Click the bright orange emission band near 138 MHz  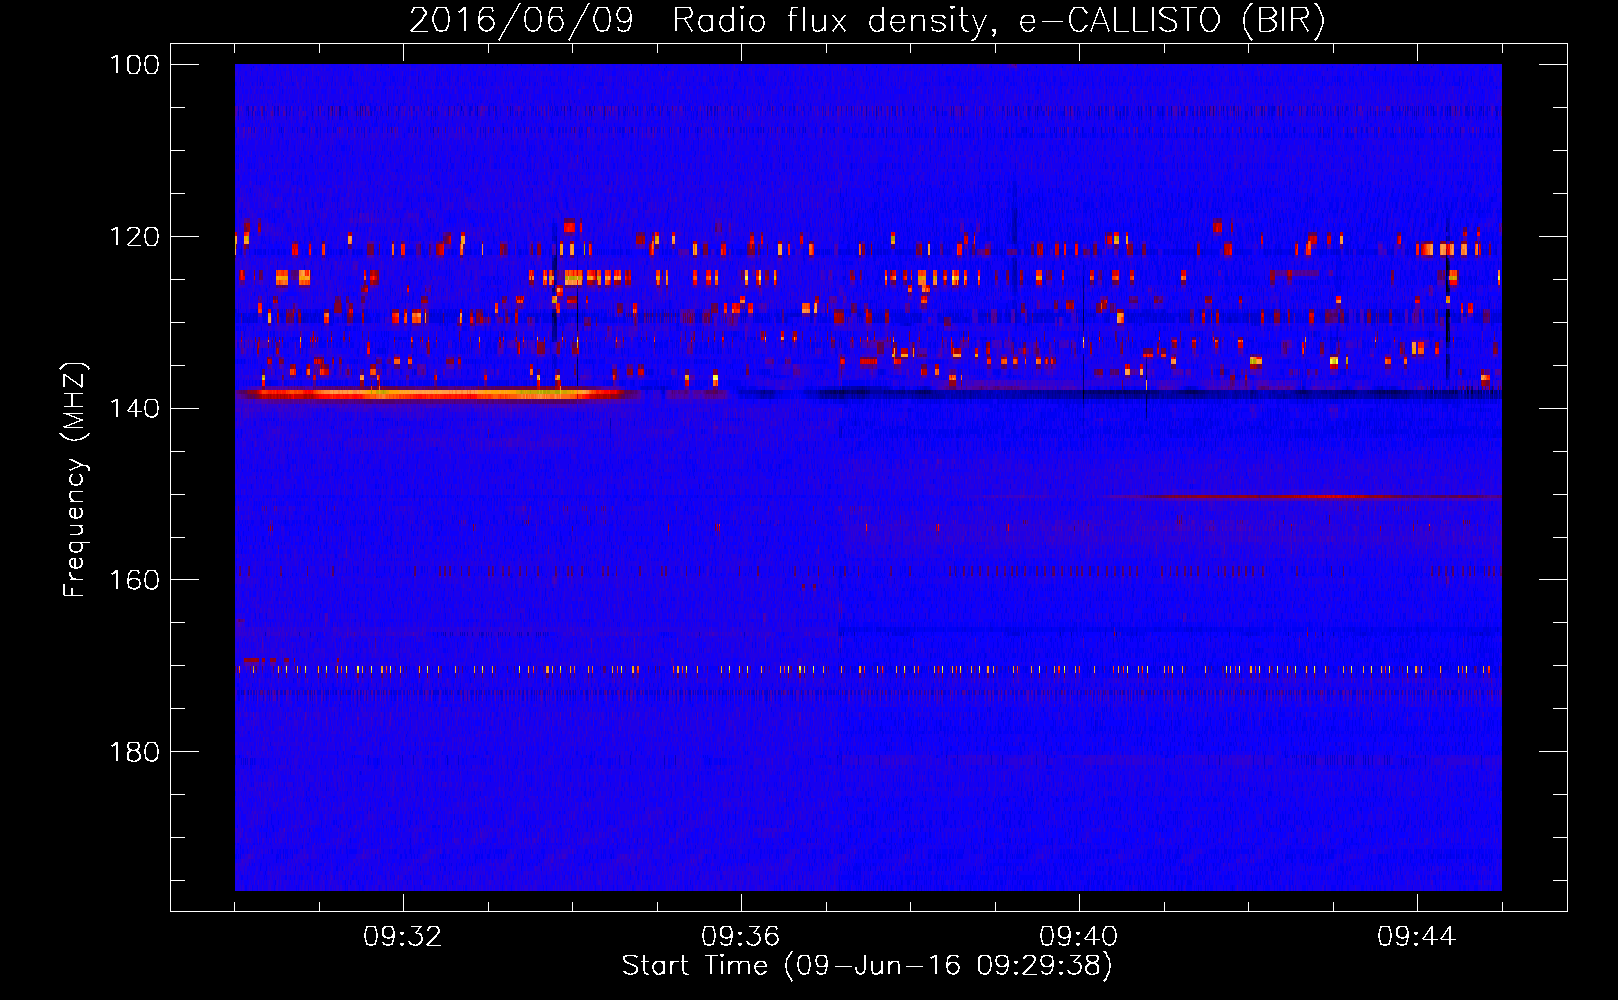click(440, 394)
